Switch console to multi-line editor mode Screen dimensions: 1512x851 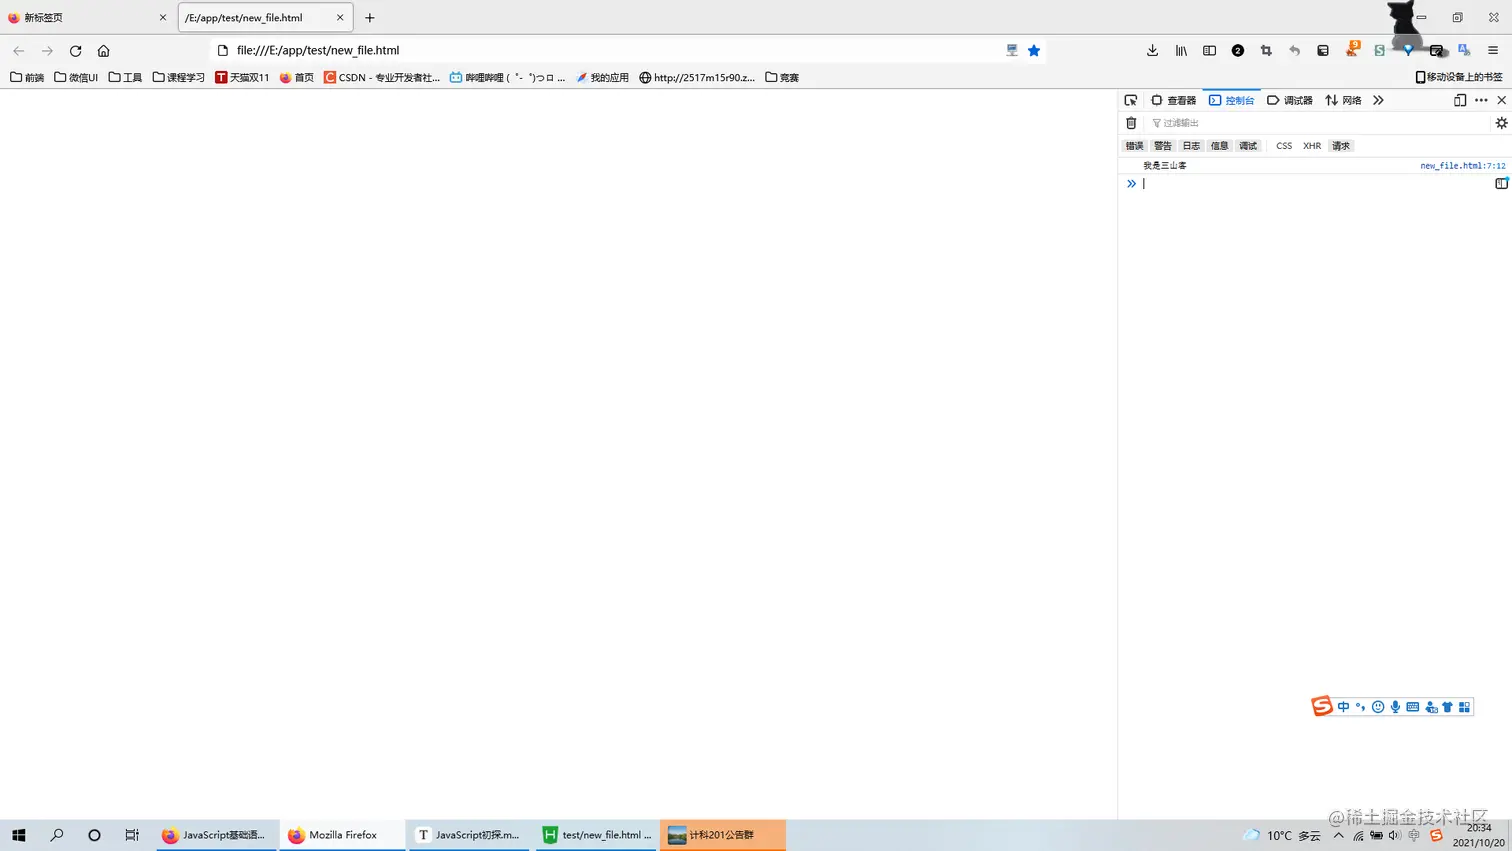tap(1501, 184)
